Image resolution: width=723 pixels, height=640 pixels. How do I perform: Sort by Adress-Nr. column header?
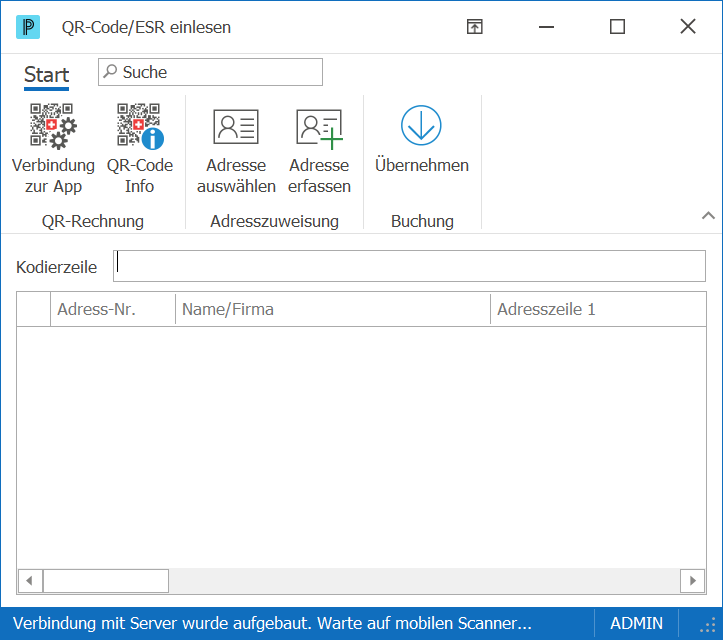coord(113,309)
